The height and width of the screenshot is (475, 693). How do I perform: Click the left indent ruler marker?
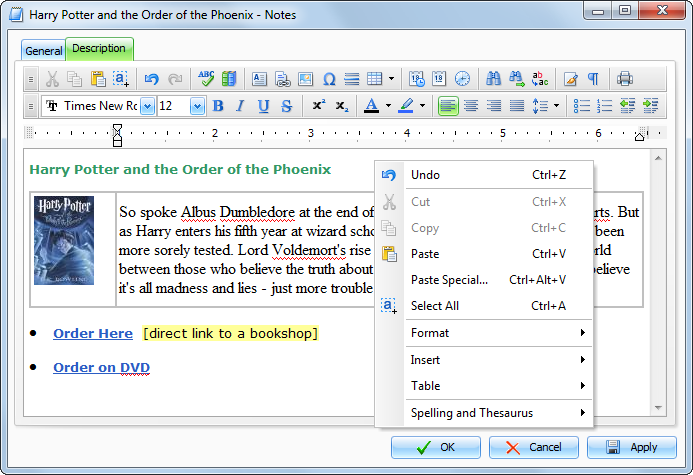pyautogui.click(x=117, y=135)
